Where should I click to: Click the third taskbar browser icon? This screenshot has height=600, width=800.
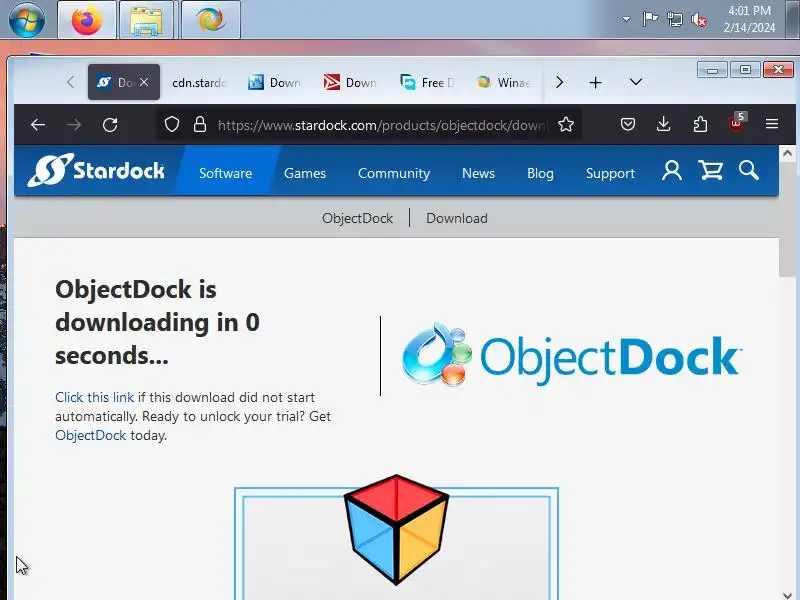point(211,20)
